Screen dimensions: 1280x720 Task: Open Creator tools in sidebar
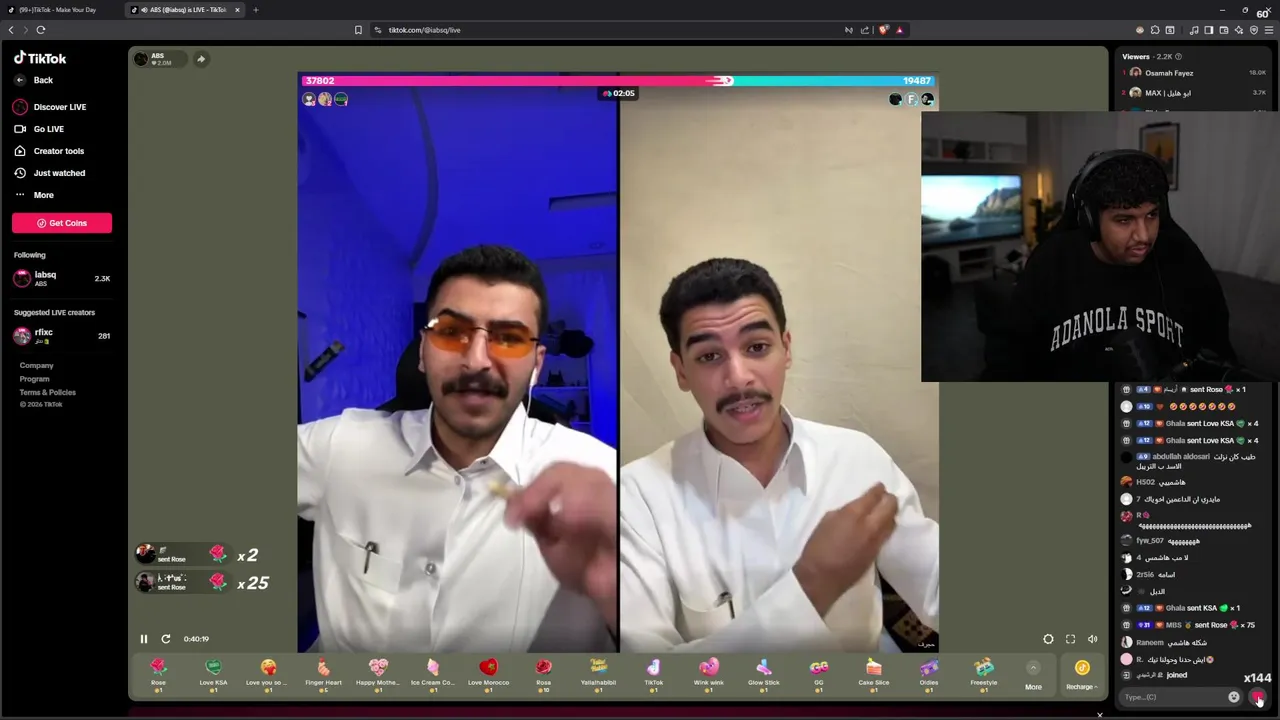(x=50, y=151)
